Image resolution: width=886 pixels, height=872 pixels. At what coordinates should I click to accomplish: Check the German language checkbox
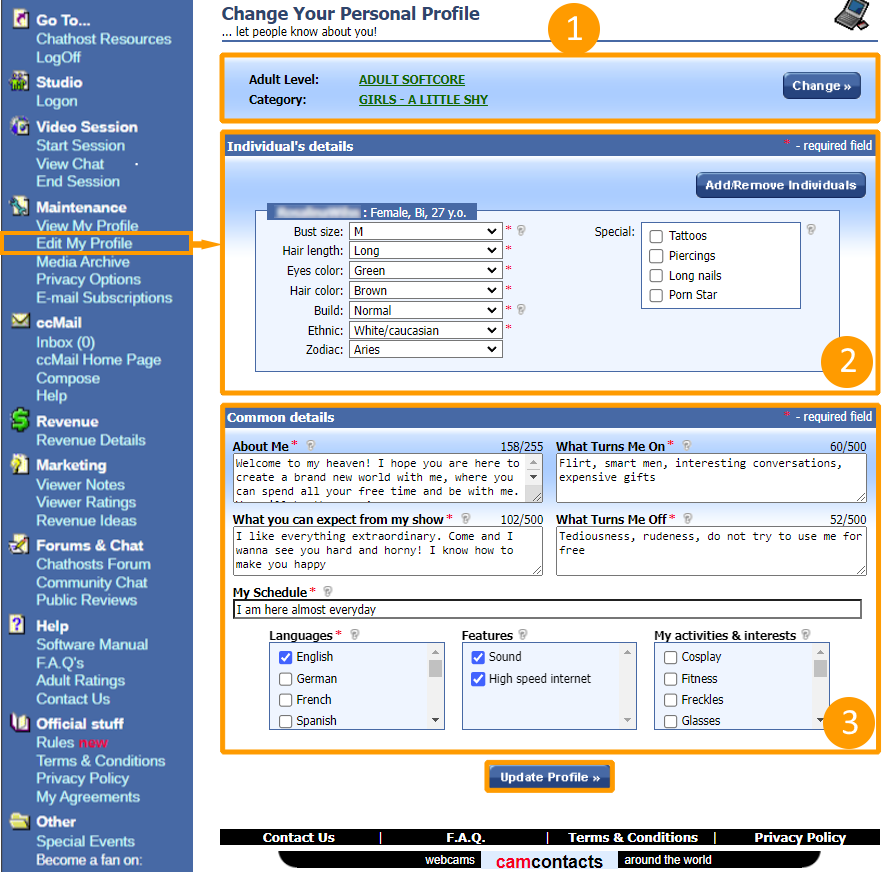[x=286, y=679]
